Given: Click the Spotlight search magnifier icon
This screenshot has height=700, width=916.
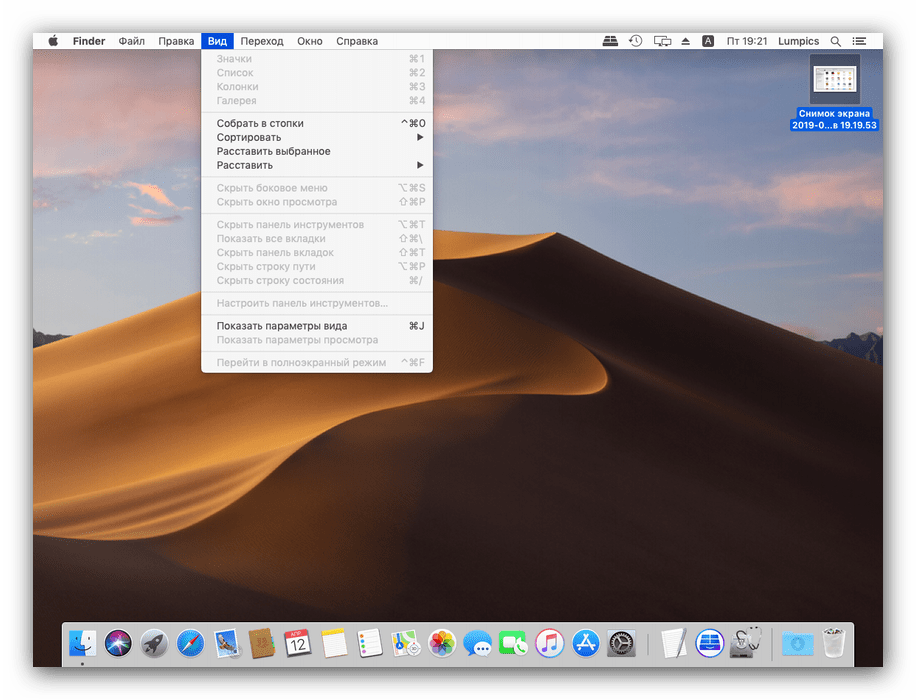Looking at the screenshot, I should (836, 41).
